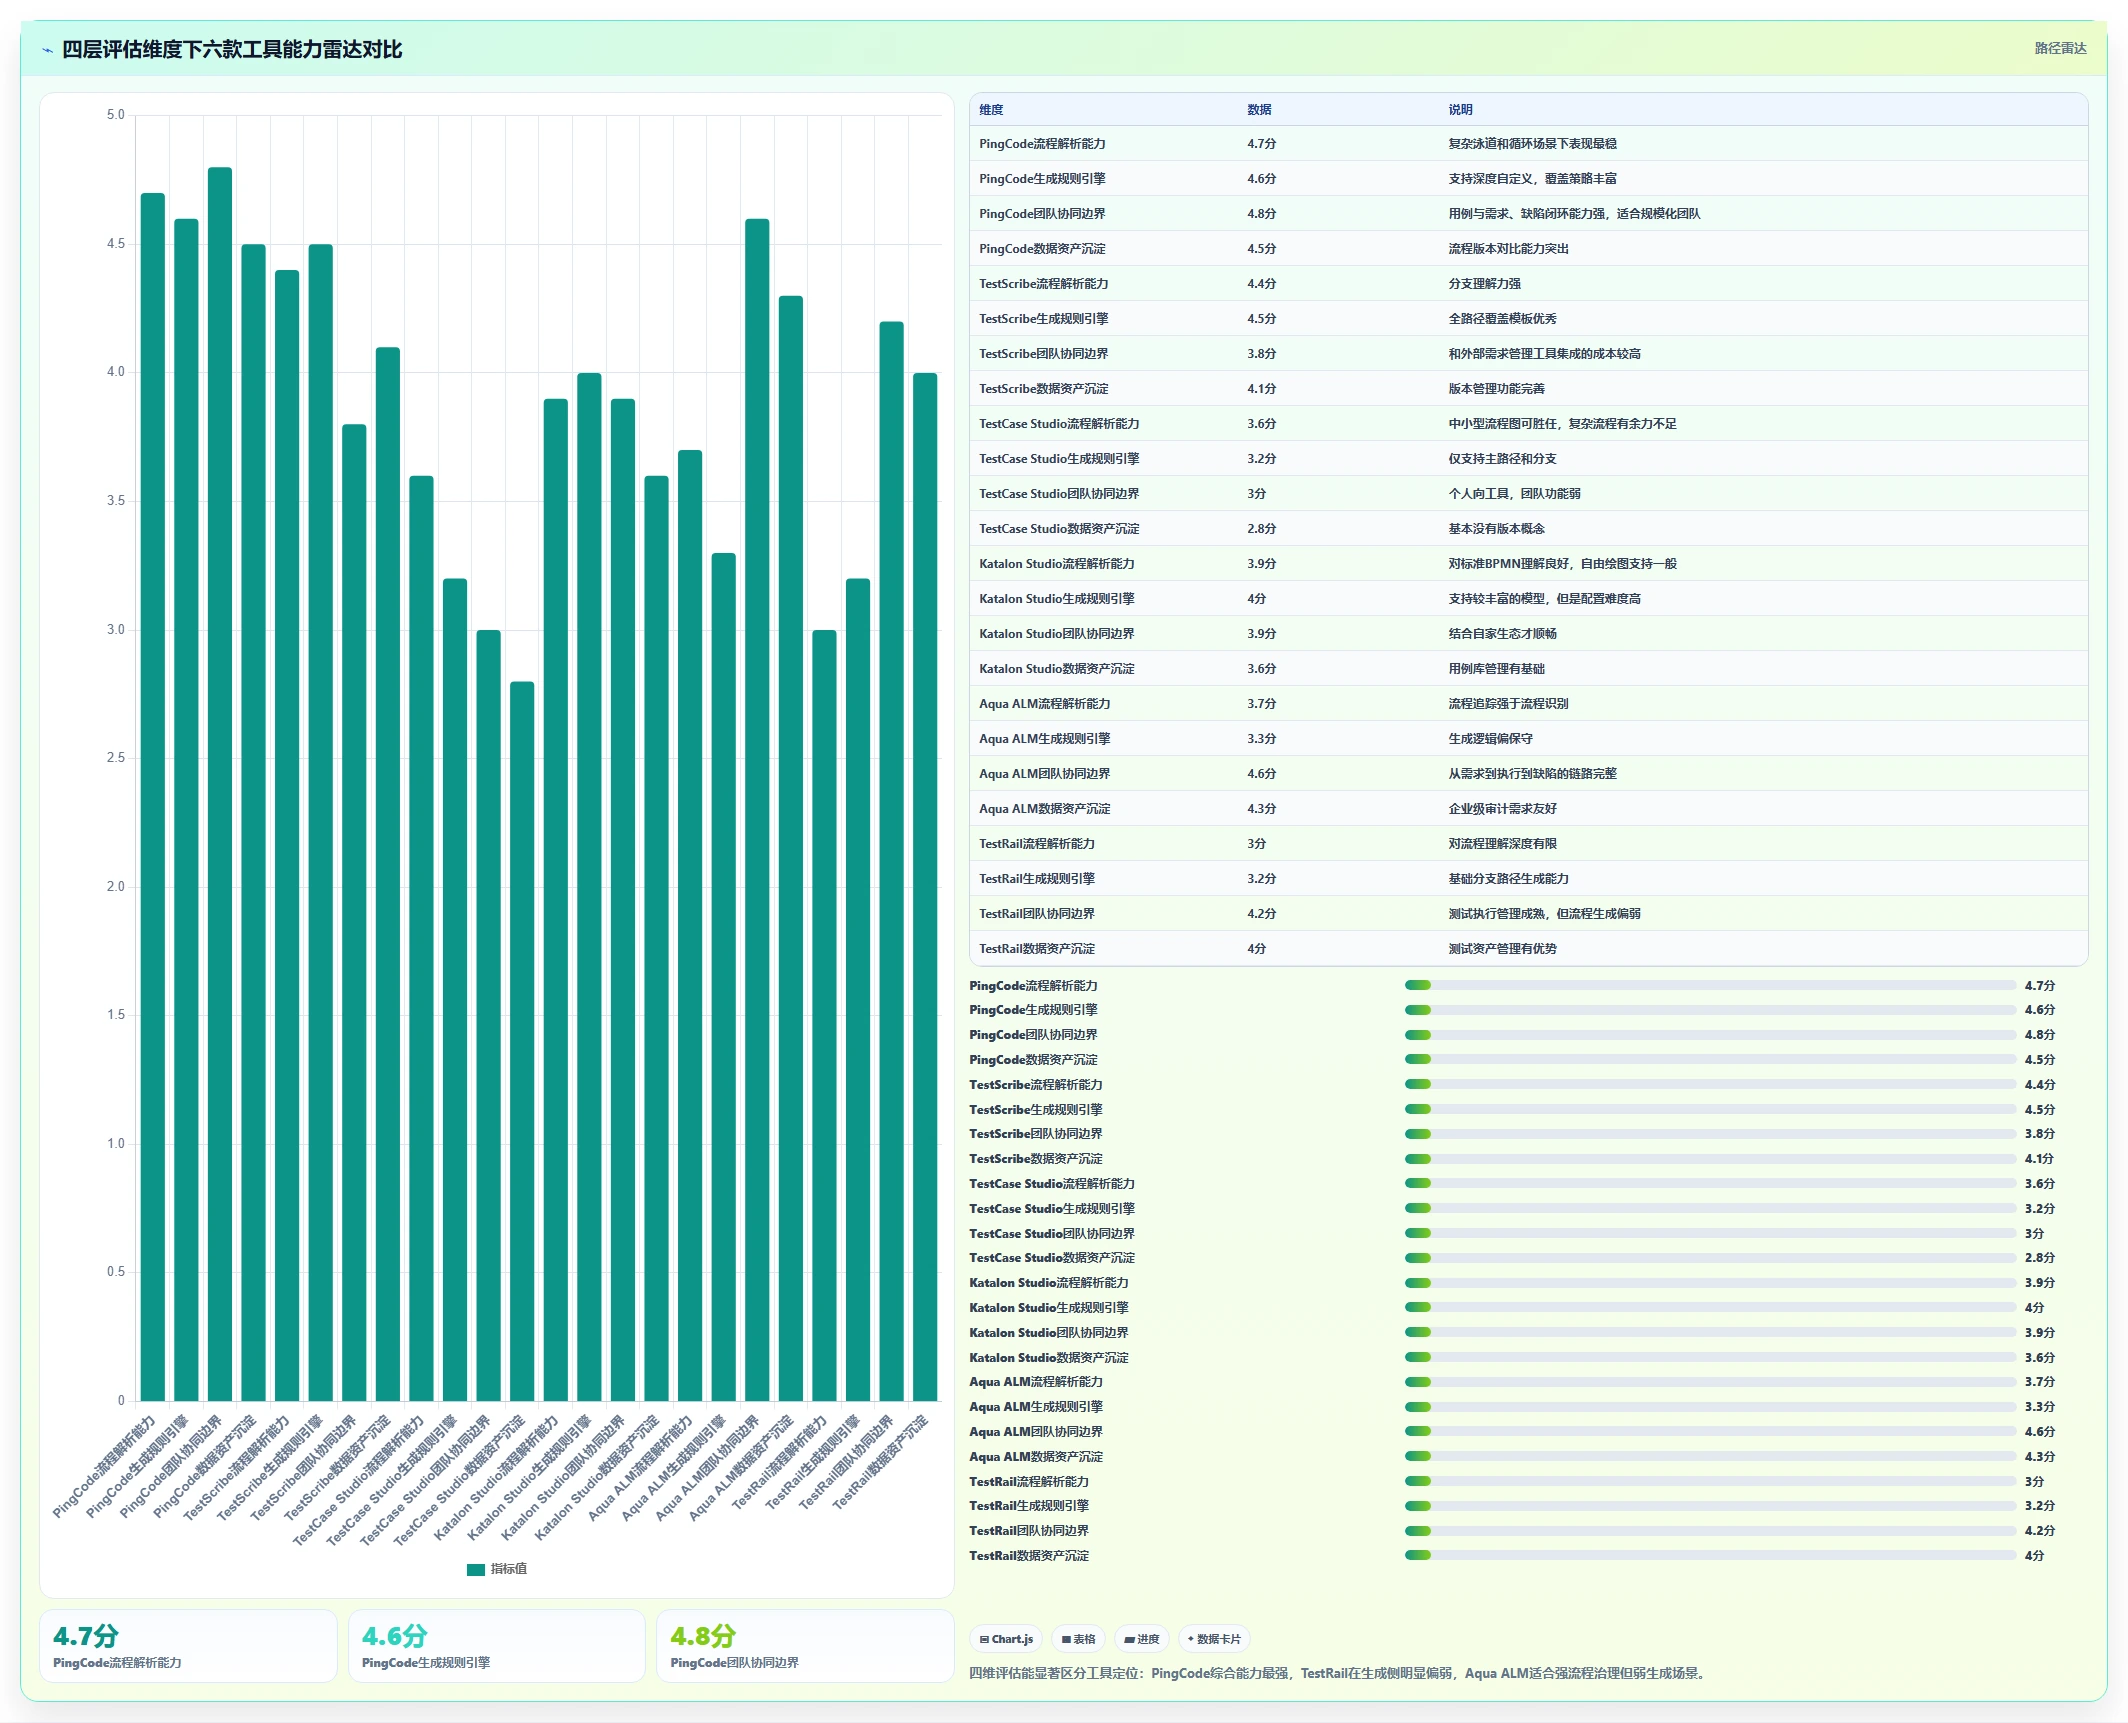Click the summary sentence starting with 四维评估能显著区分工具定位
2128x1723 pixels.
click(x=1338, y=1673)
